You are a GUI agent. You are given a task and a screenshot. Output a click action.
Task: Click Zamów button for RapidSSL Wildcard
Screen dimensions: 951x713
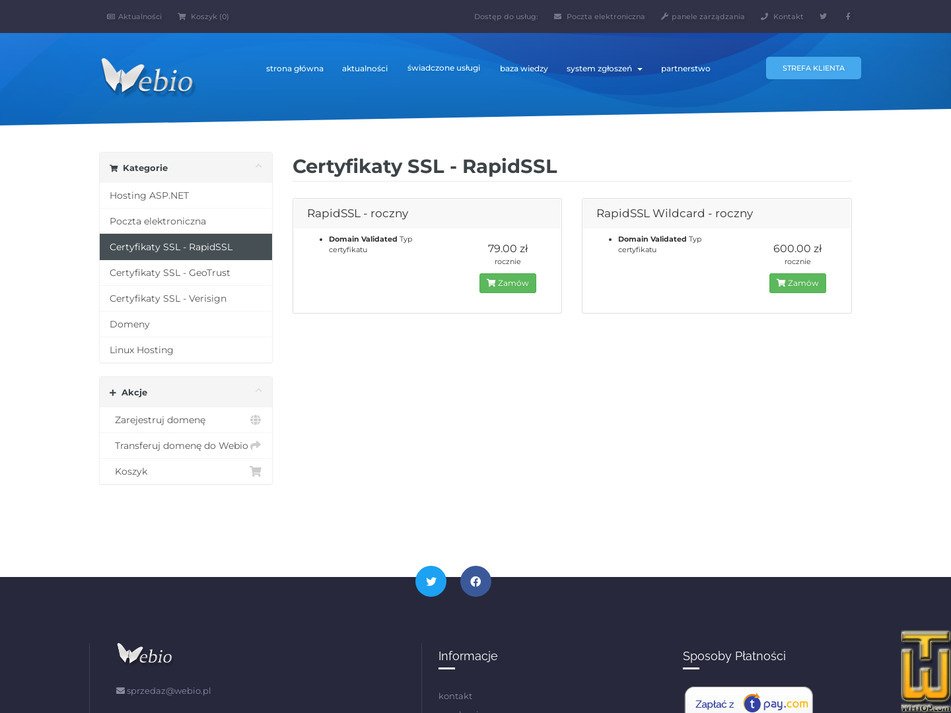(798, 283)
